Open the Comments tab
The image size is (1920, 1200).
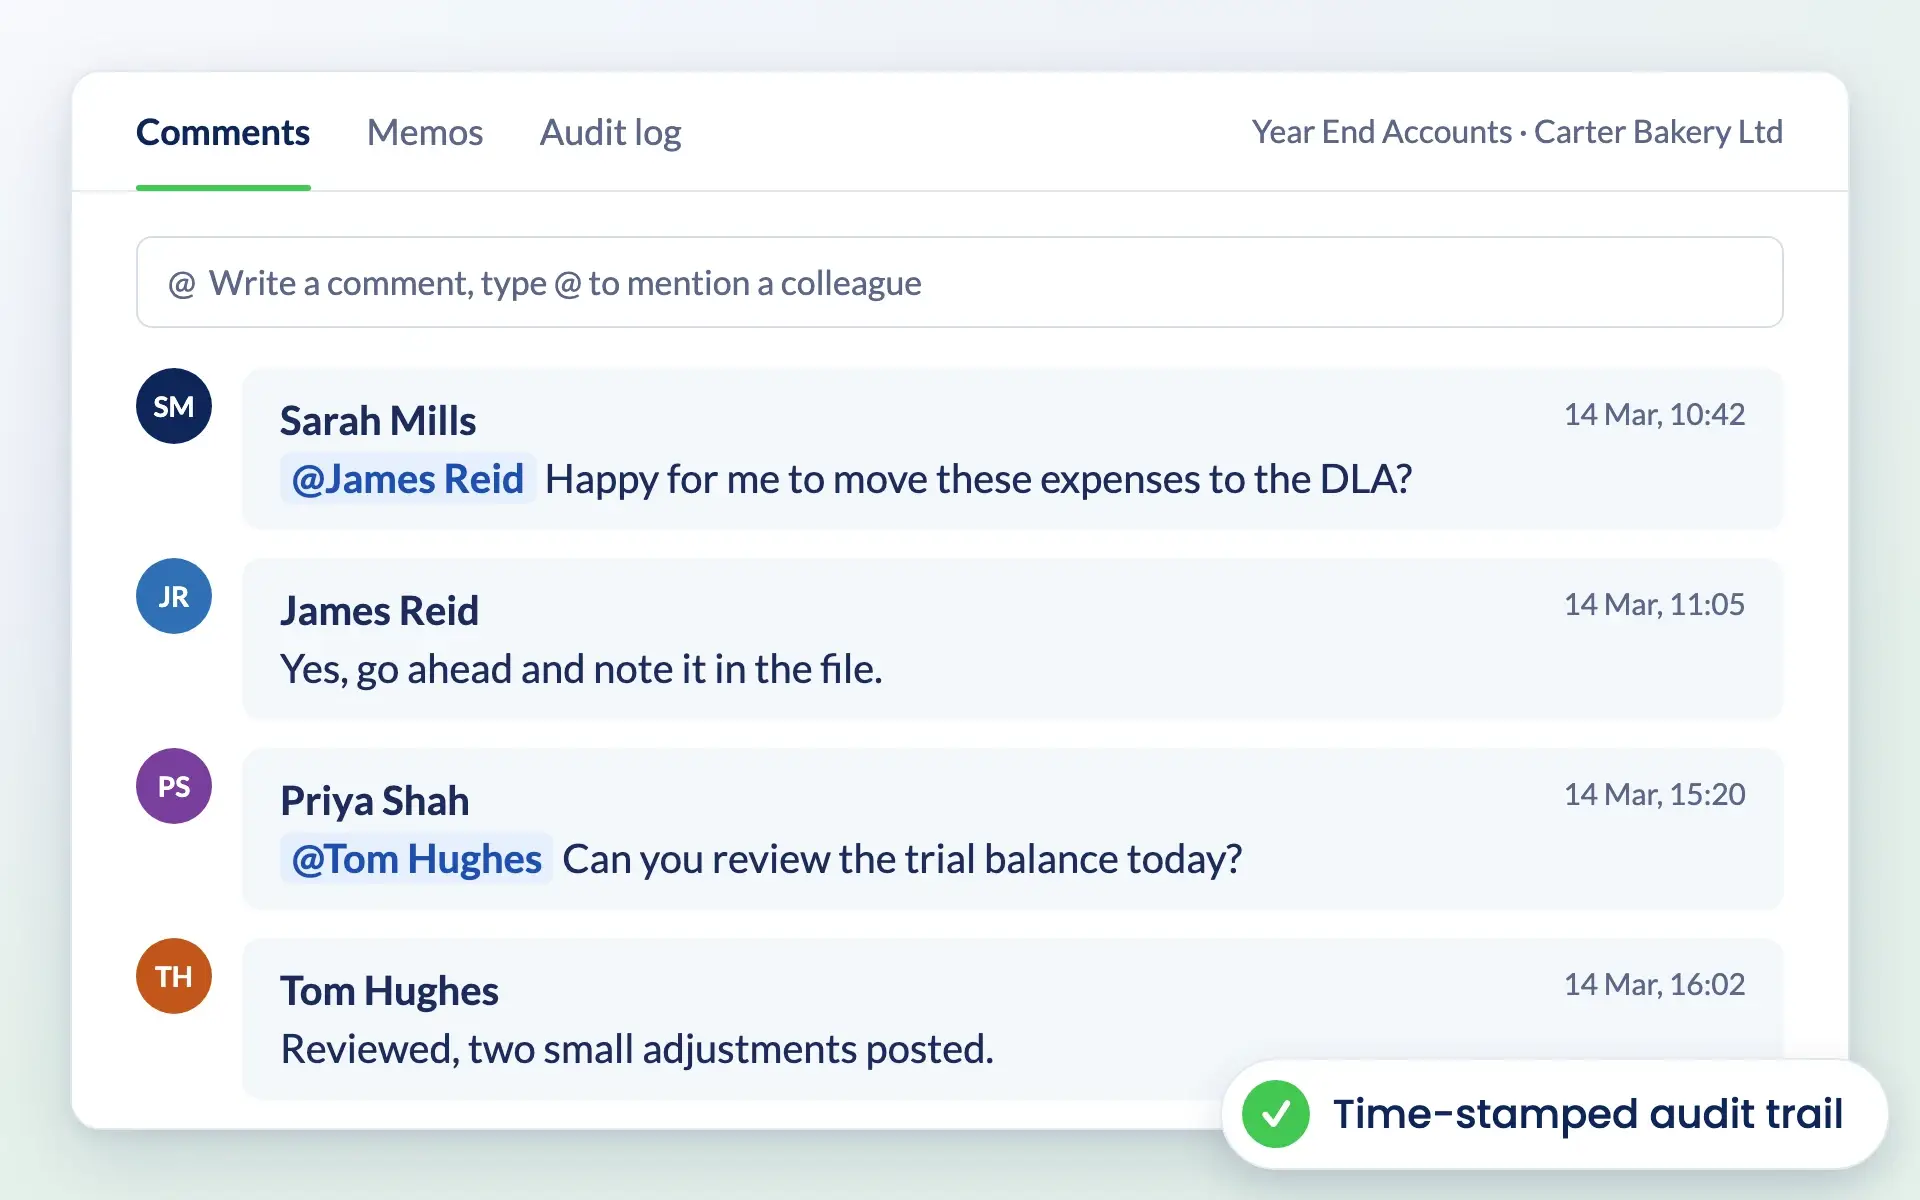tap(223, 132)
